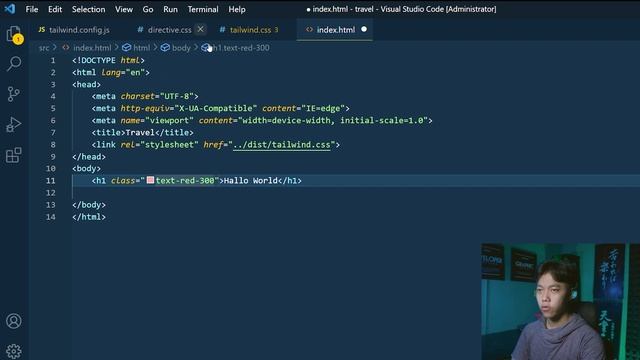Open the Explorer view in the activity bar
The width and height of the screenshot is (640, 360).
14,34
